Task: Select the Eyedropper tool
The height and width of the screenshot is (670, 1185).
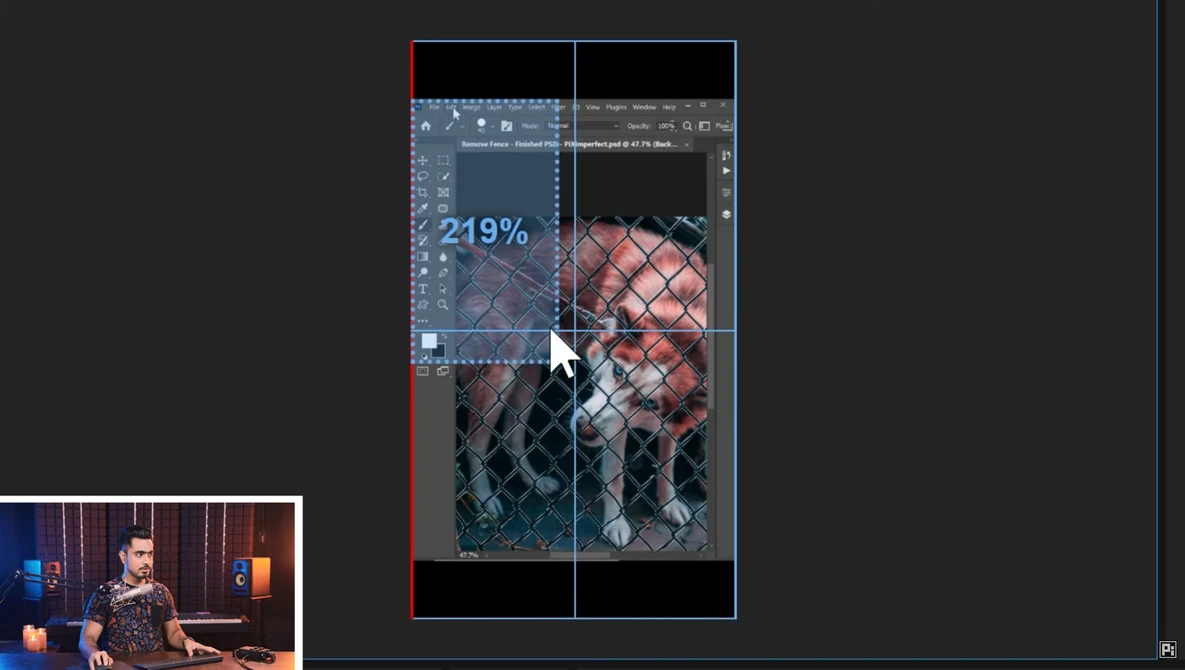Action: tap(423, 208)
